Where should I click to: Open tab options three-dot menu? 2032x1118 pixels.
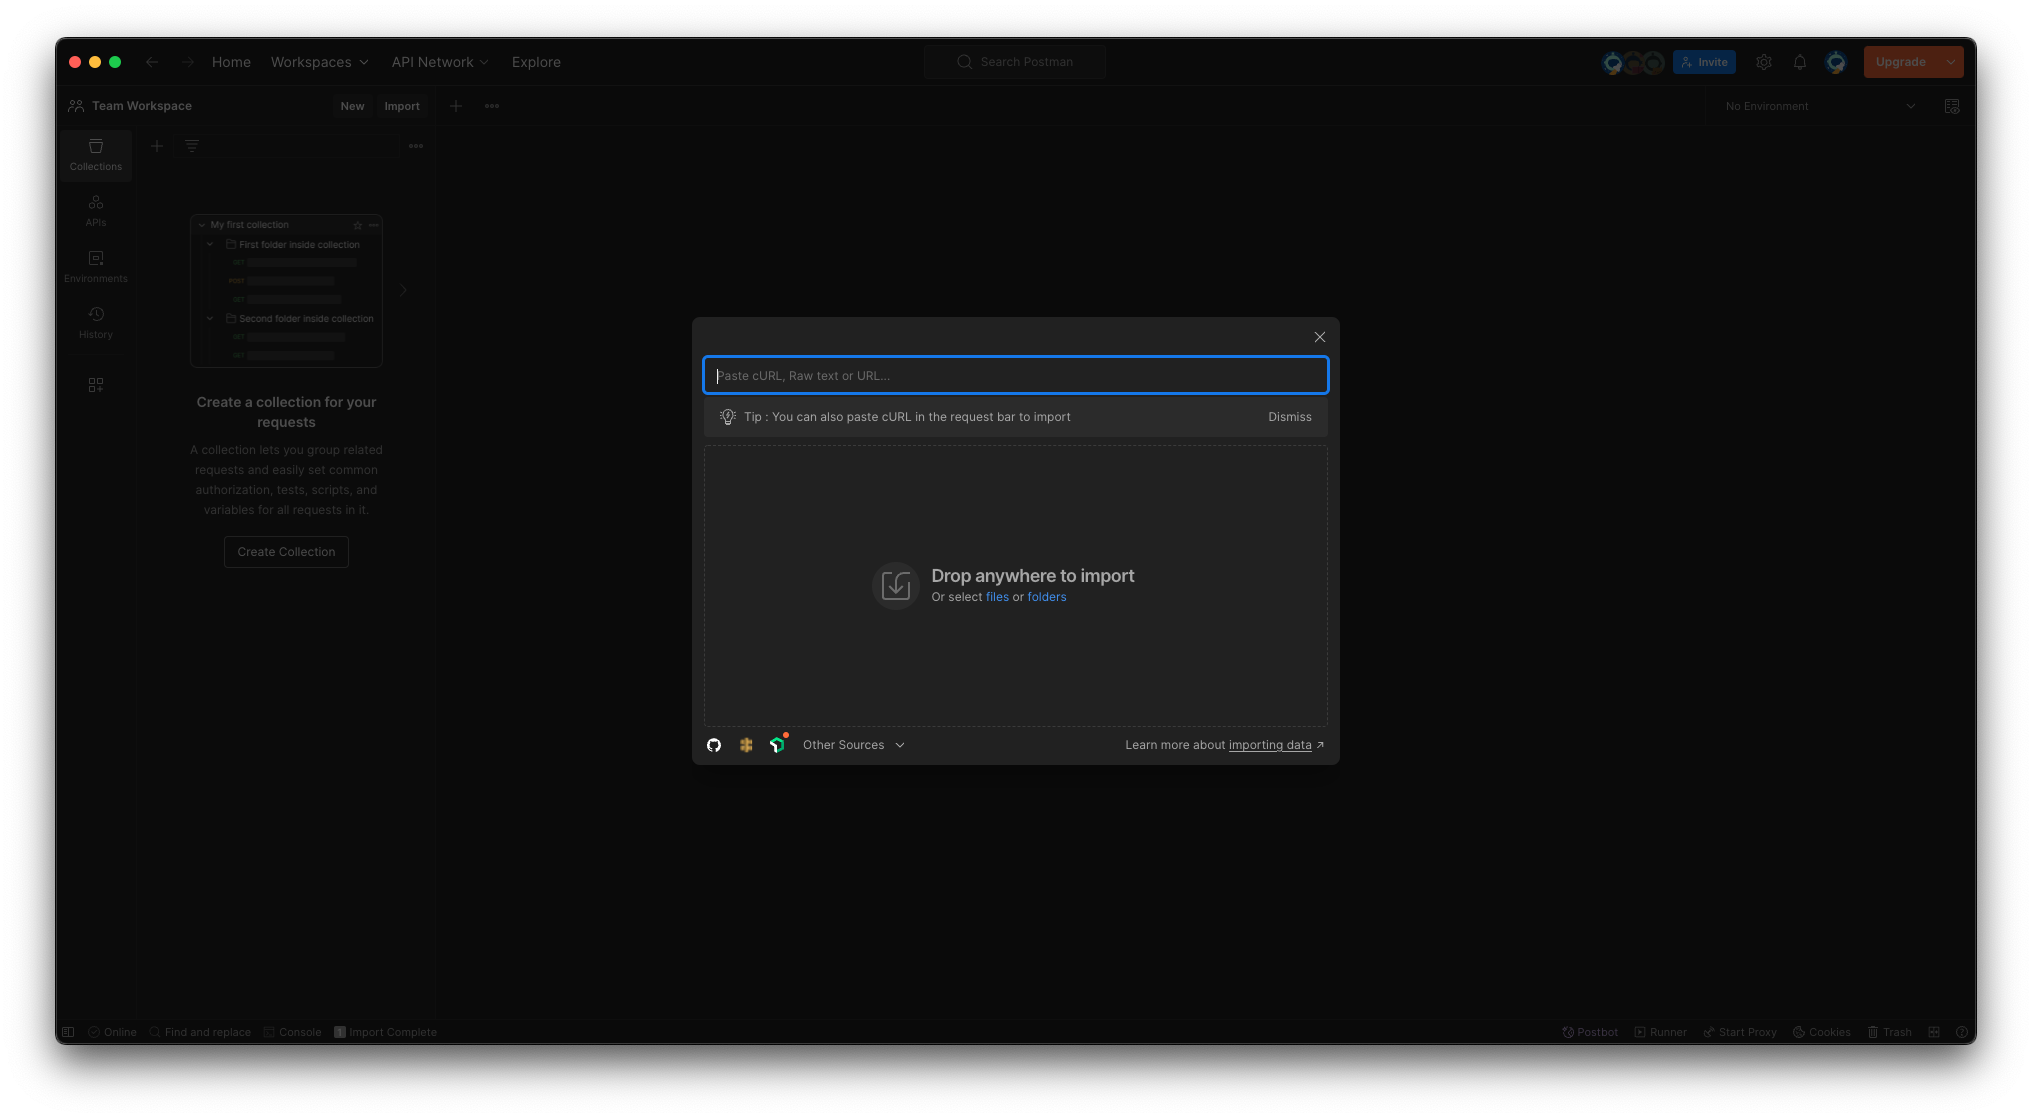[492, 106]
